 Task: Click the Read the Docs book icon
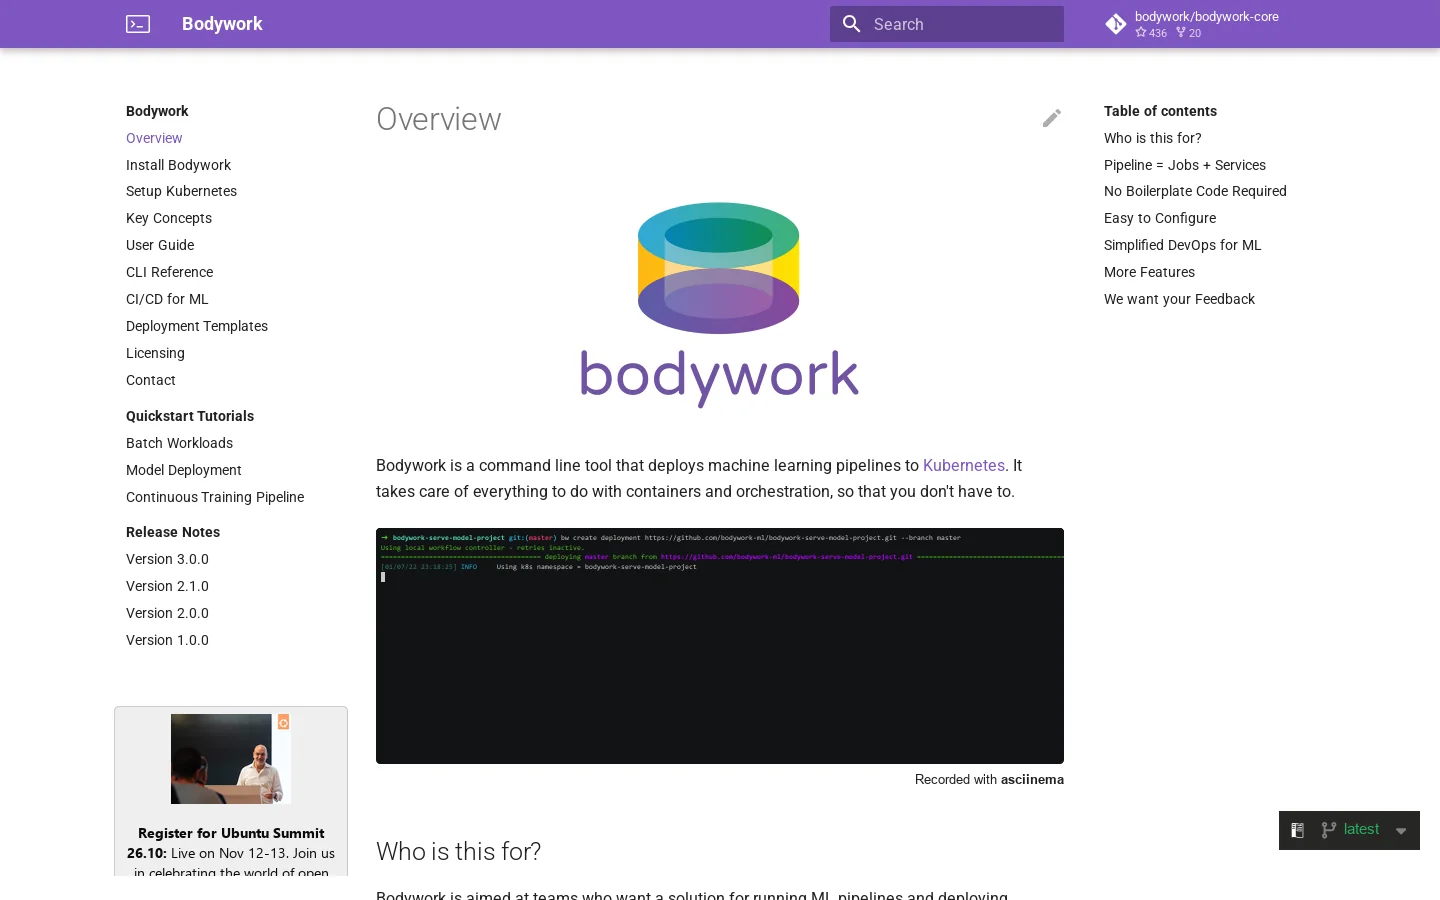1298,830
